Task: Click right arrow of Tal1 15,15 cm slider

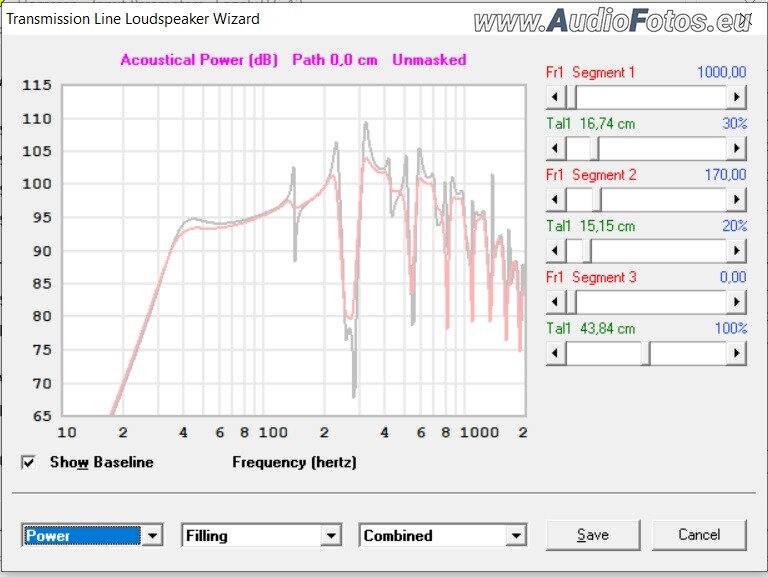Action: click(736, 251)
